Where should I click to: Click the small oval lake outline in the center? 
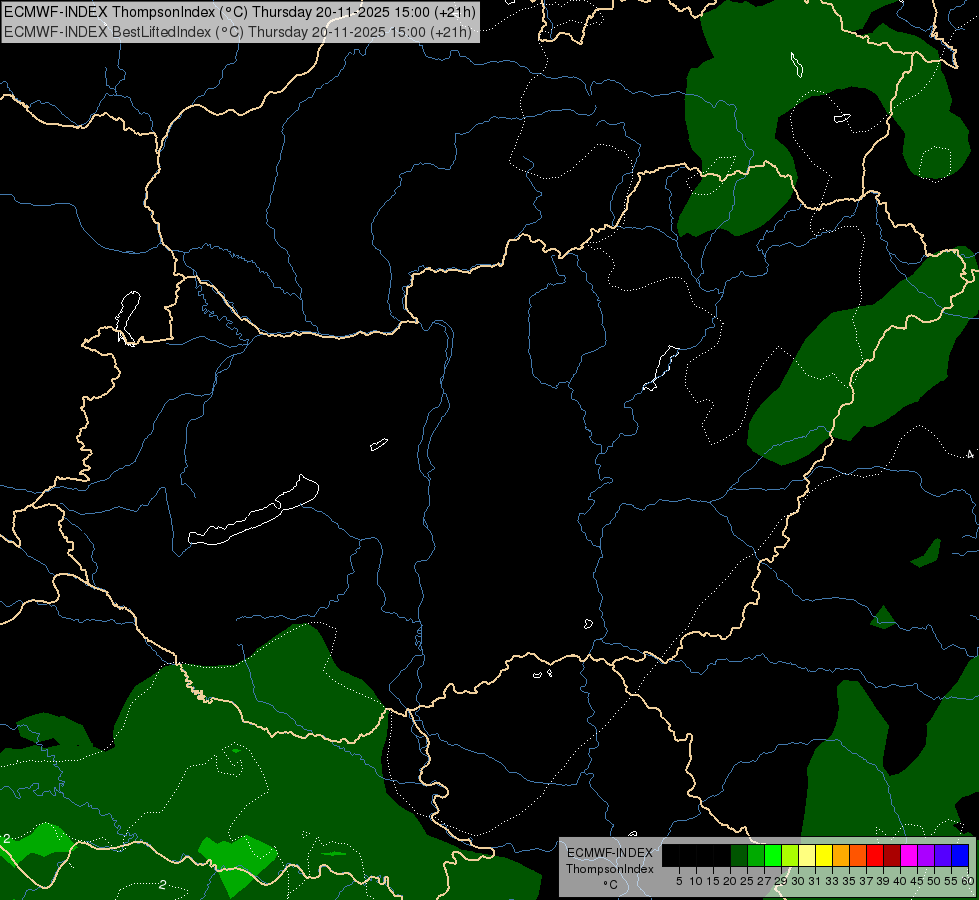click(379, 444)
